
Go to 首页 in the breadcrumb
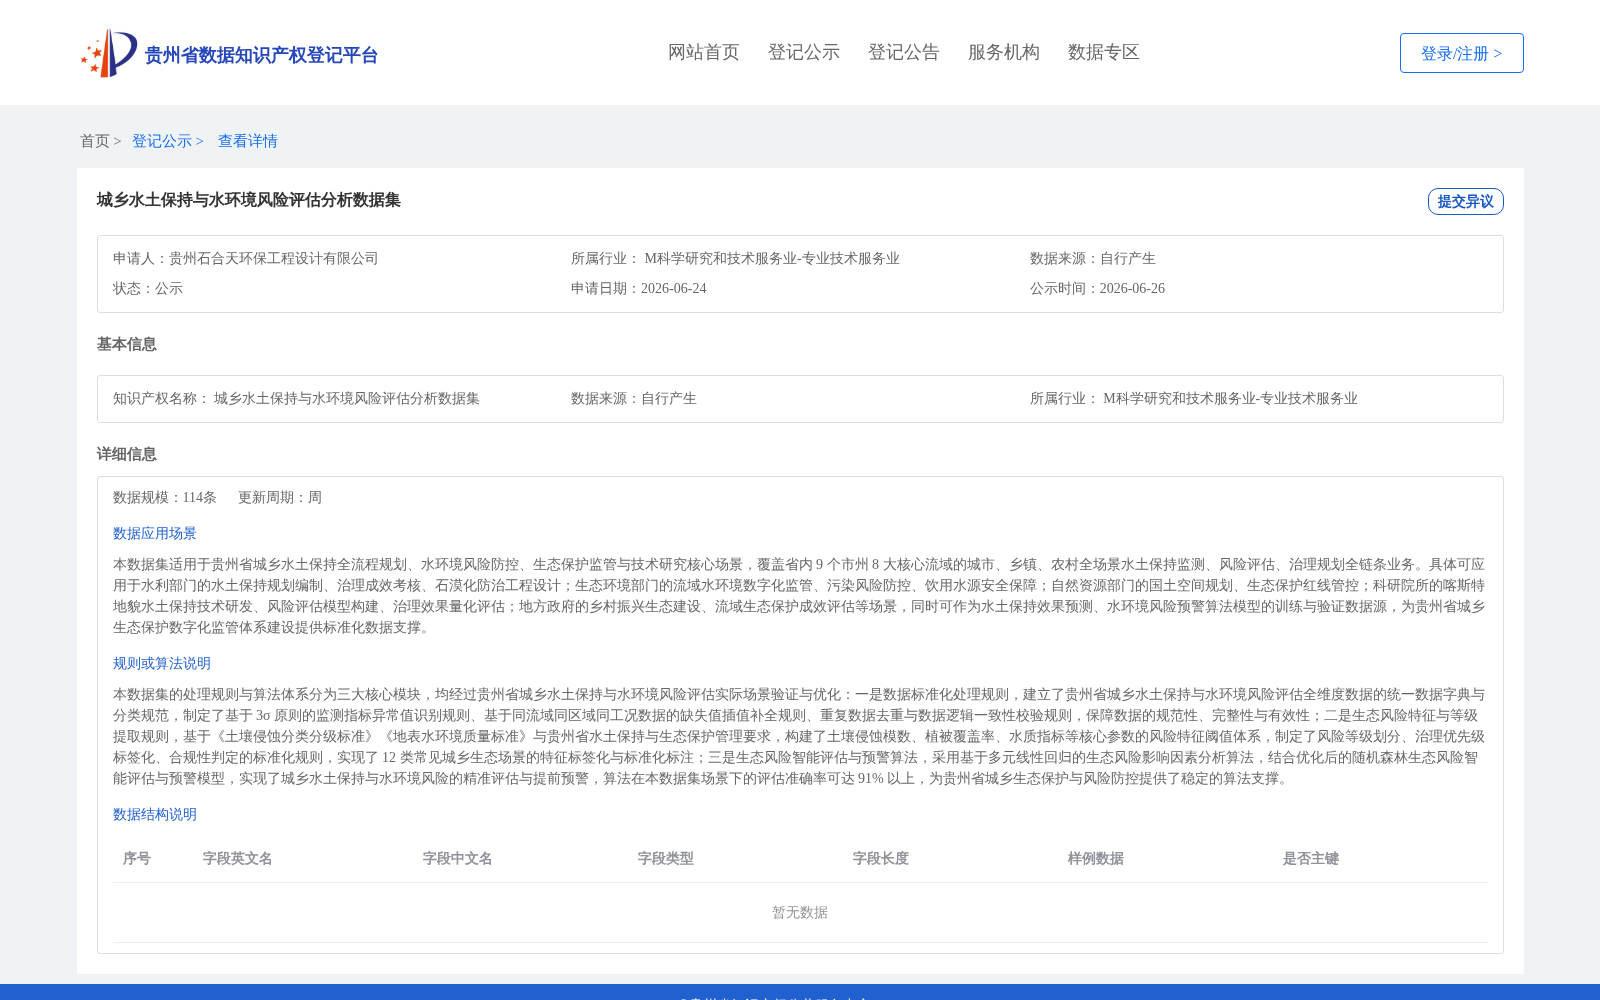[x=95, y=141]
